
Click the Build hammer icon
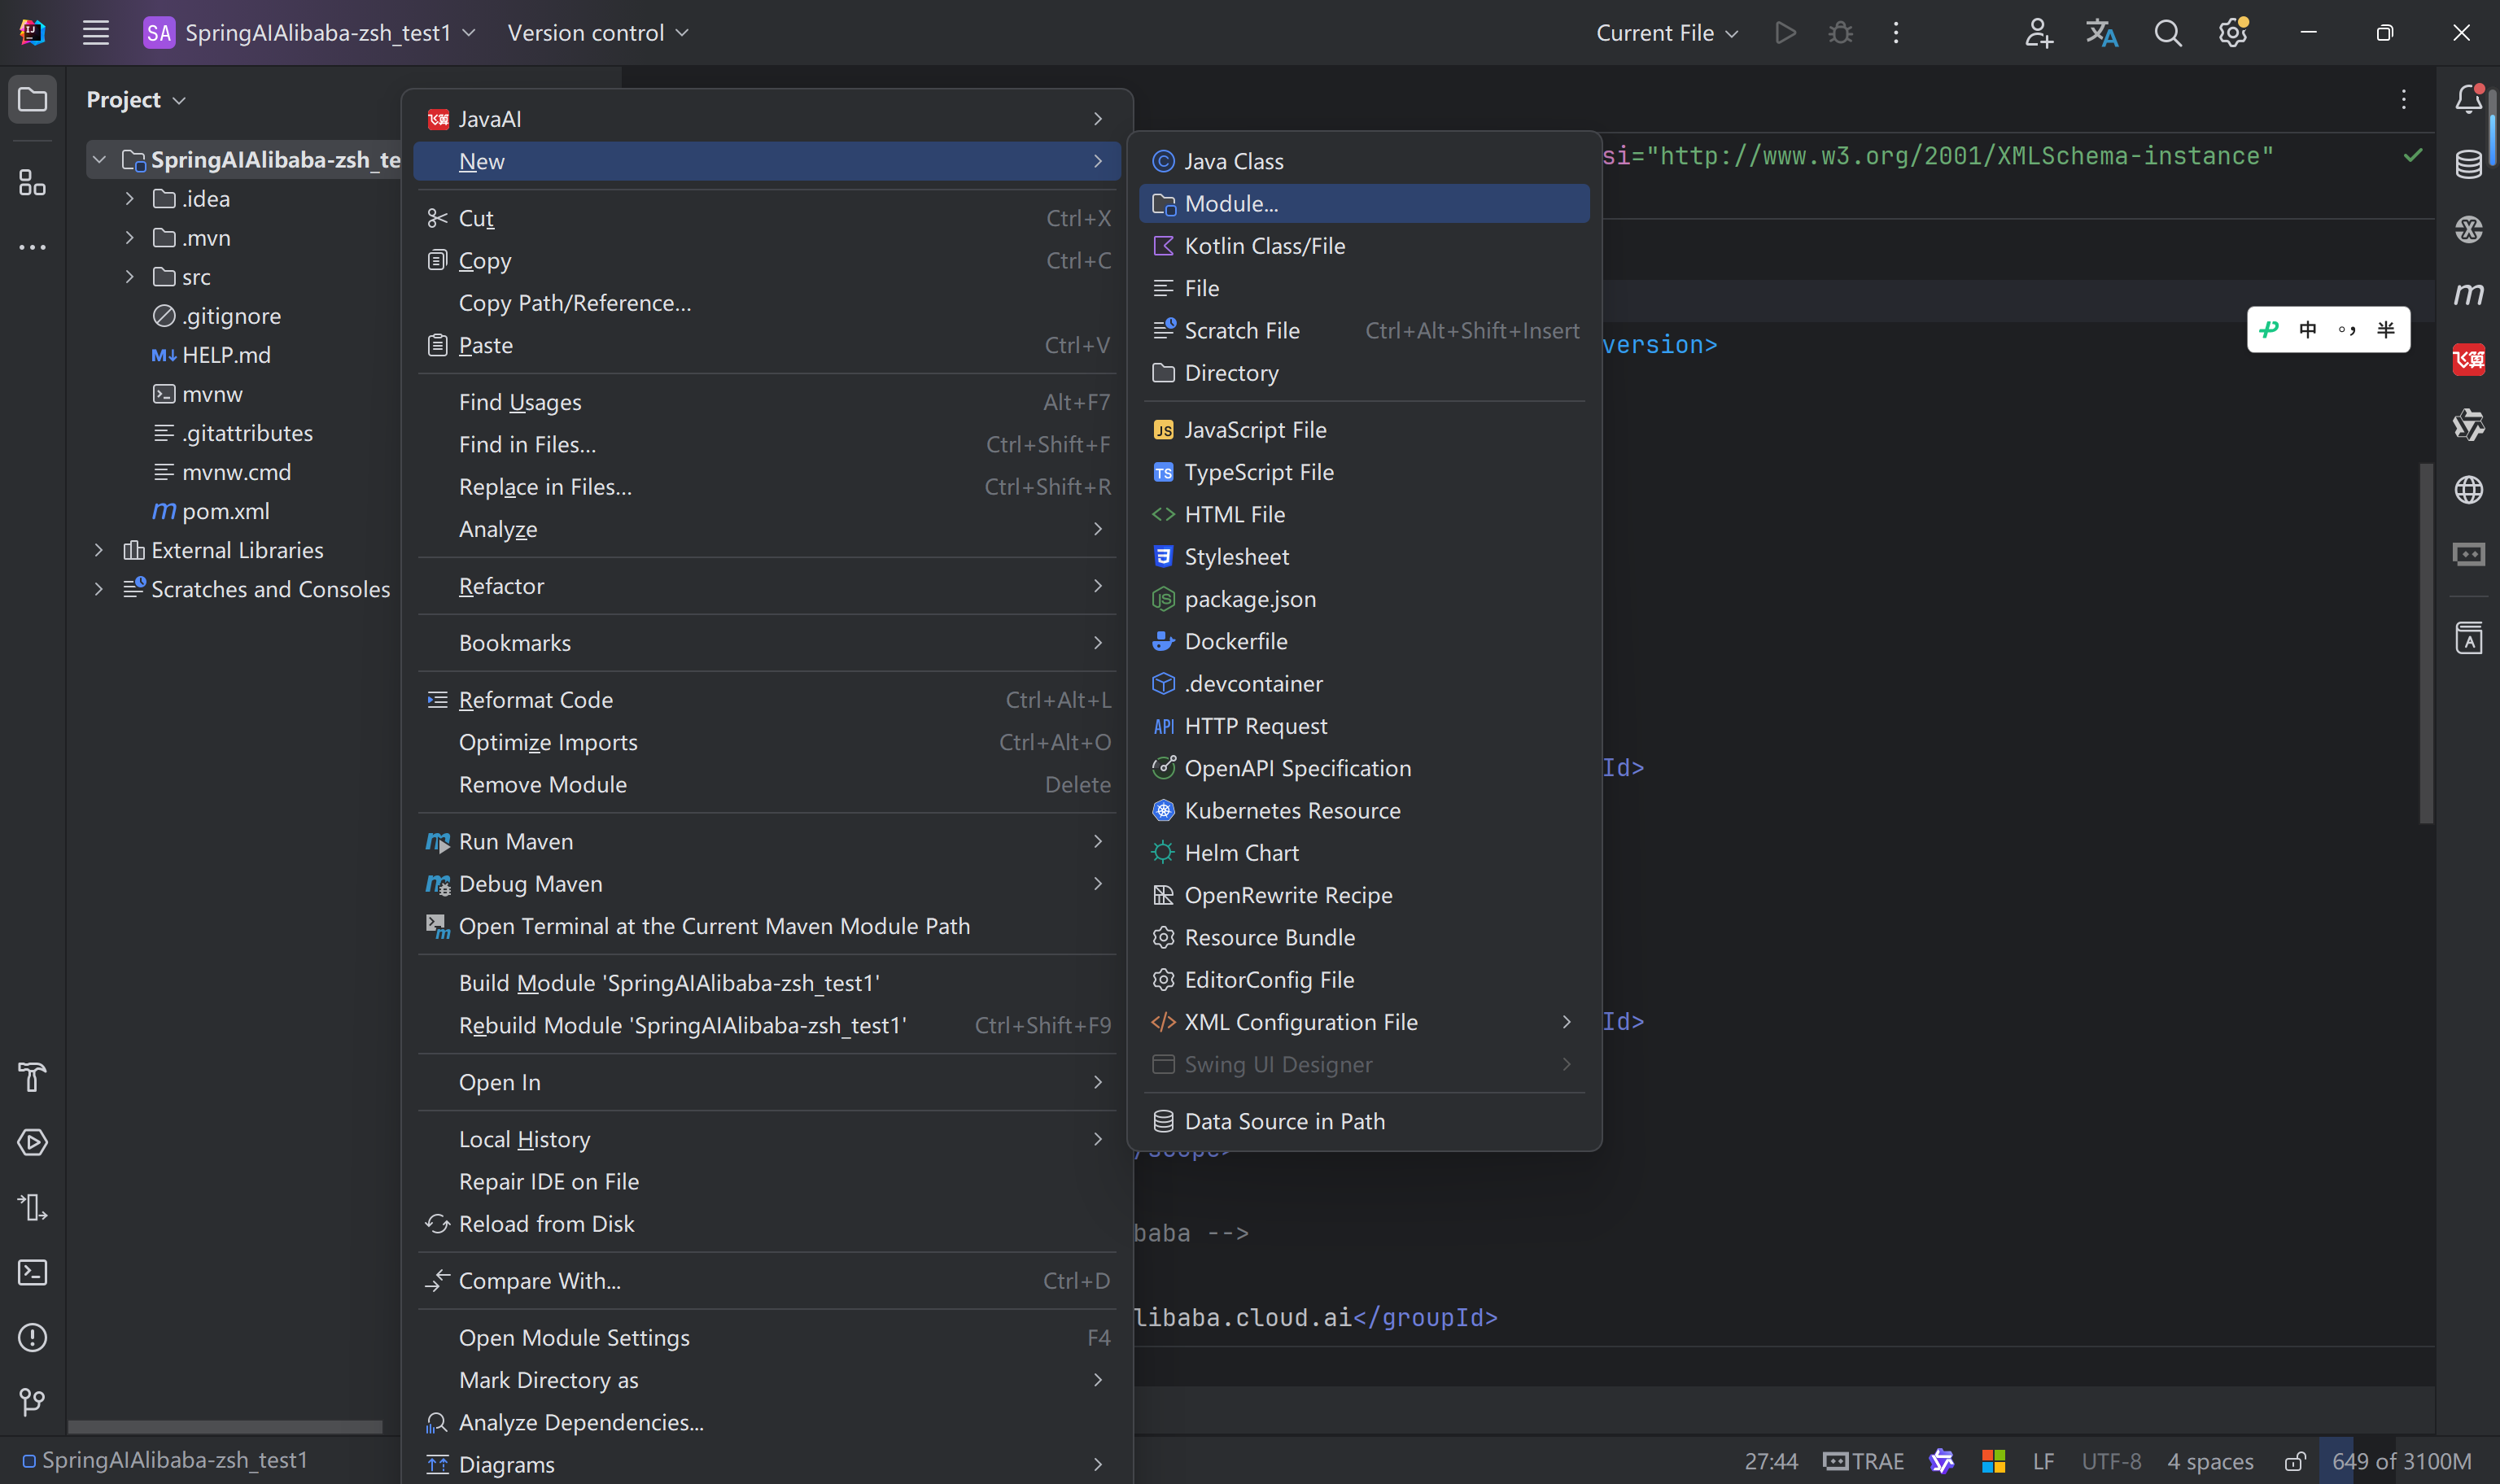pyautogui.click(x=32, y=1077)
